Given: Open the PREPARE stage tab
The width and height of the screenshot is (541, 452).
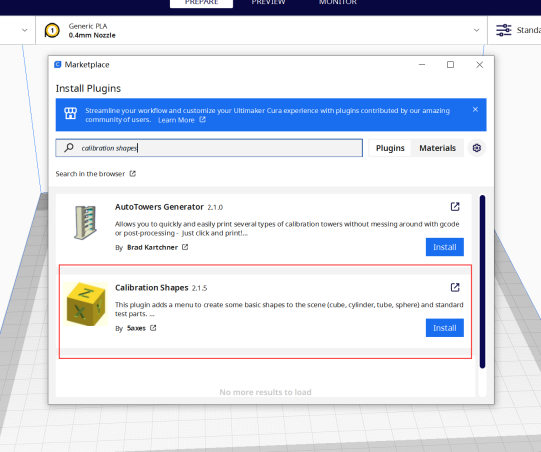Looking at the screenshot, I should click(x=201, y=3).
